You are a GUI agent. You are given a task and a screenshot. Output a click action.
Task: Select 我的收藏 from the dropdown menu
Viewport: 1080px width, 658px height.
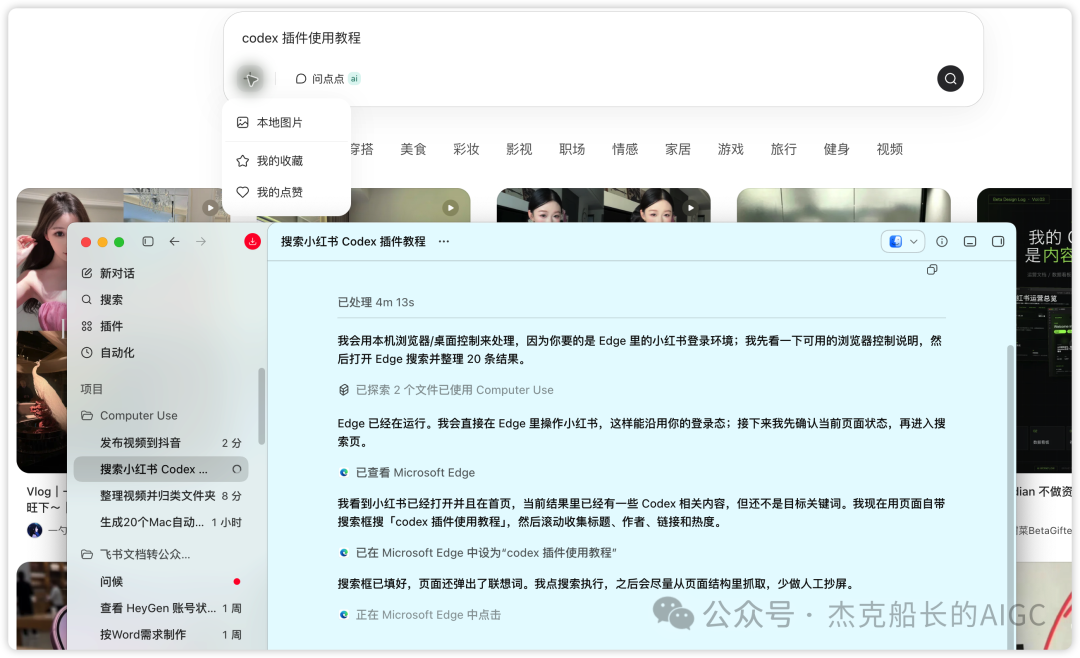(287, 161)
